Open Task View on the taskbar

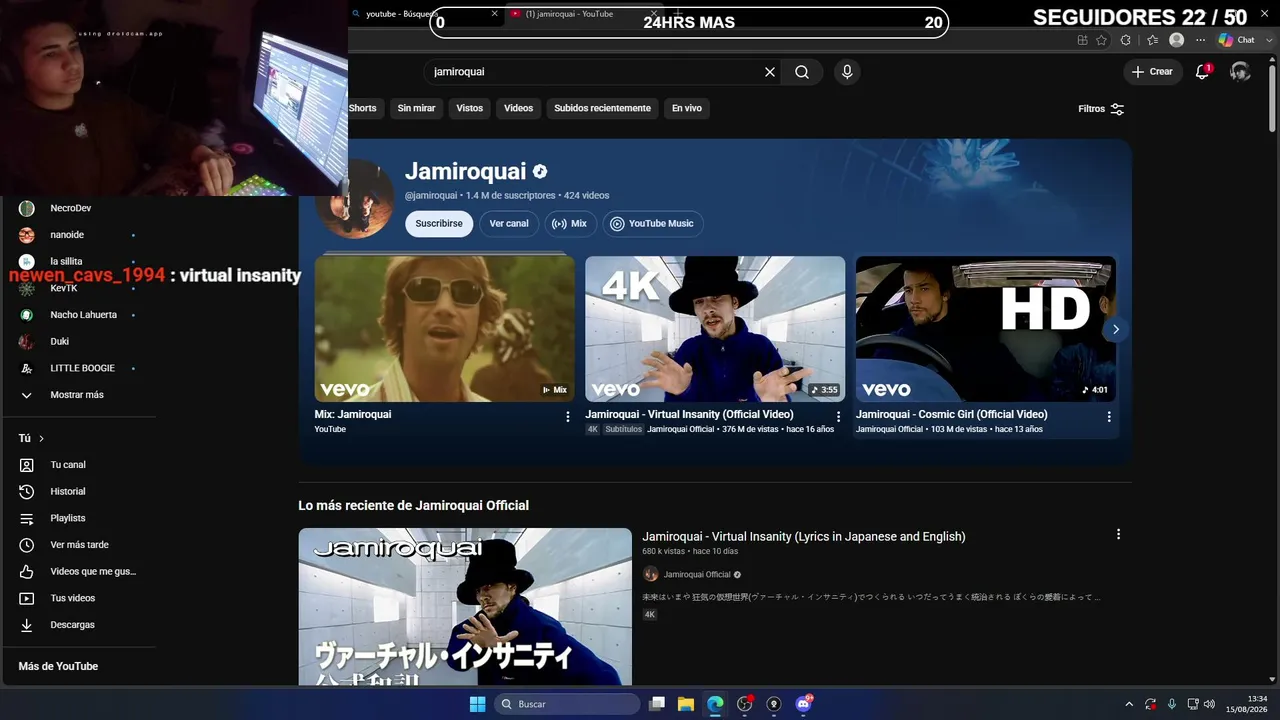pyautogui.click(x=657, y=704)
